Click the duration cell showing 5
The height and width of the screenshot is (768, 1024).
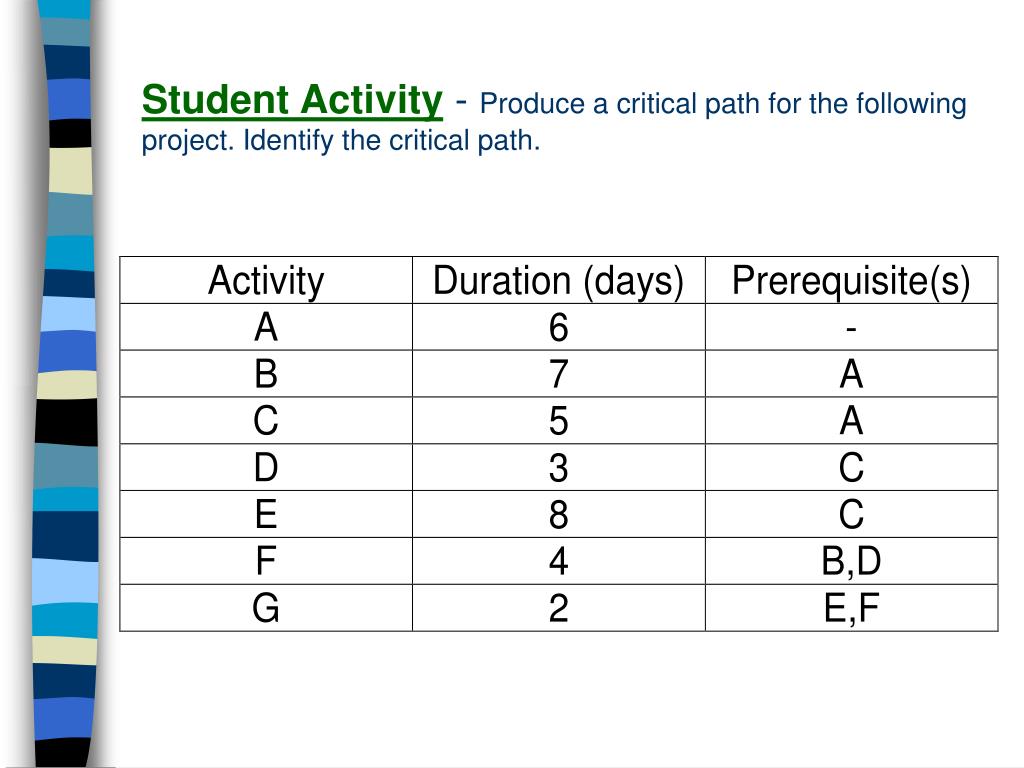559,421
